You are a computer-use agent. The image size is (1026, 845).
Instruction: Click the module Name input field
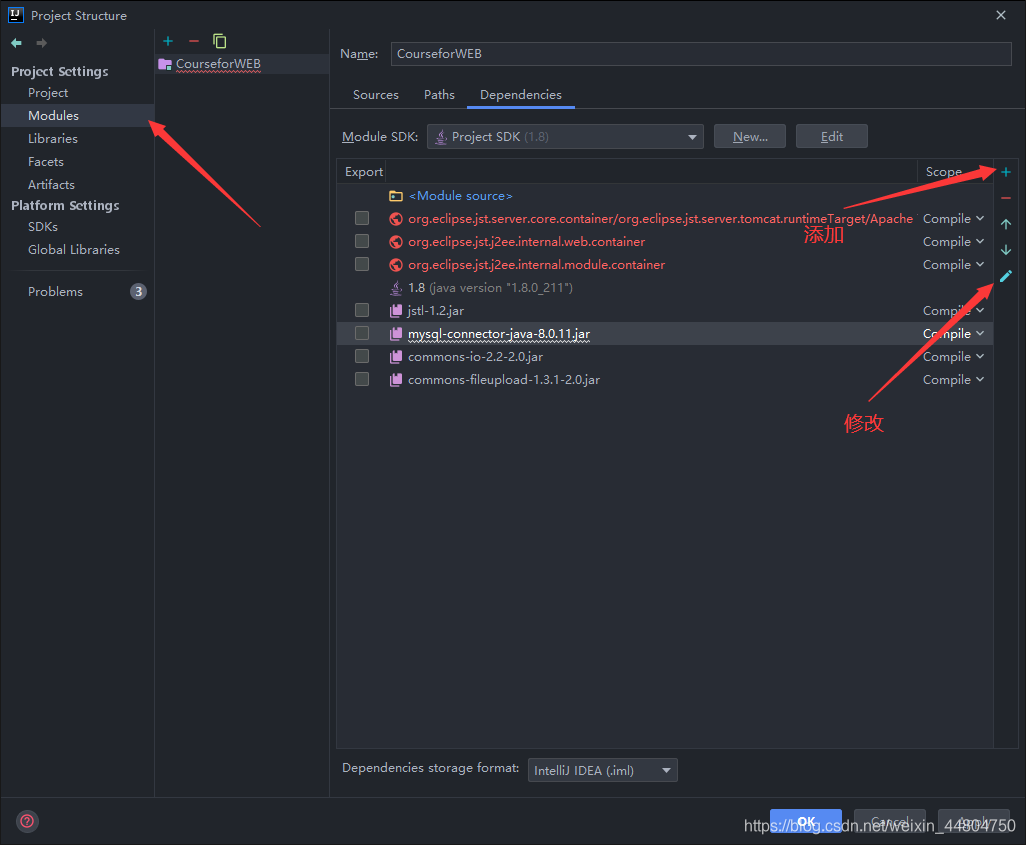tap(701, 54)
